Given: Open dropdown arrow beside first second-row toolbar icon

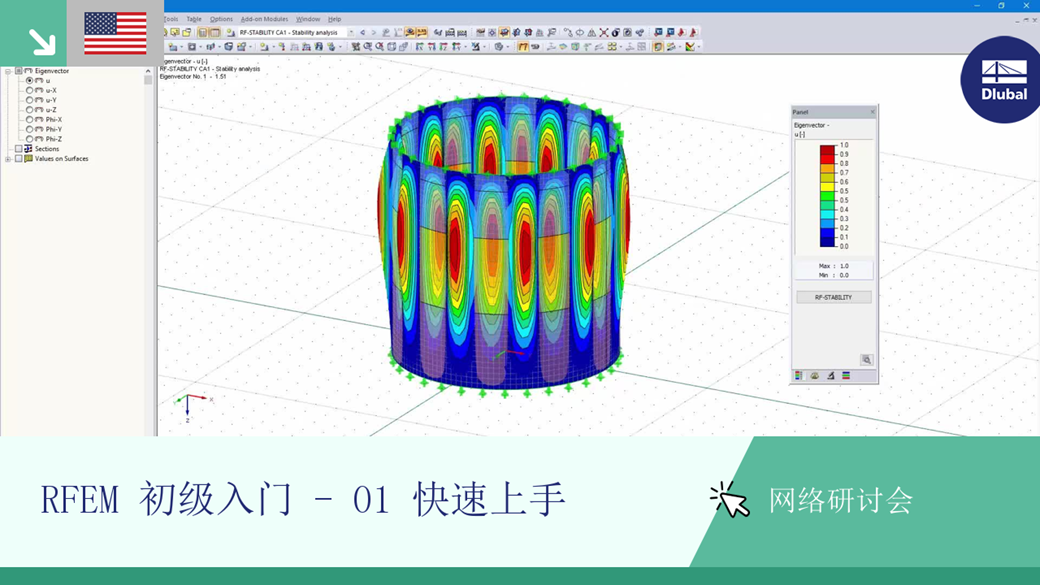Looking at the screenshot, I should 181,47.
